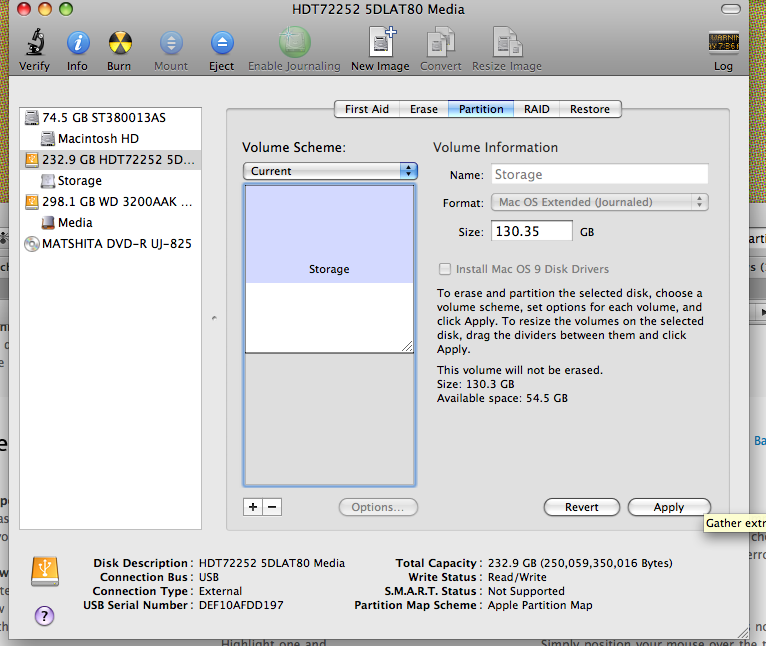Screen dimensions: 766x646
Task: Switch to the Erase tab
Action: point(423,109)
